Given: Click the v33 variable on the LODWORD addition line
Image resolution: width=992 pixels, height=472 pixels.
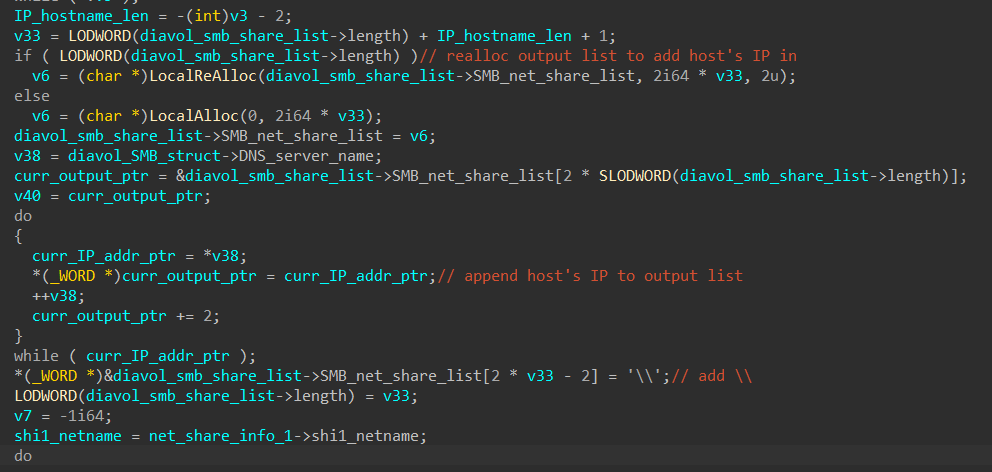Looking at the screenshot, I should tap(27, 36).
